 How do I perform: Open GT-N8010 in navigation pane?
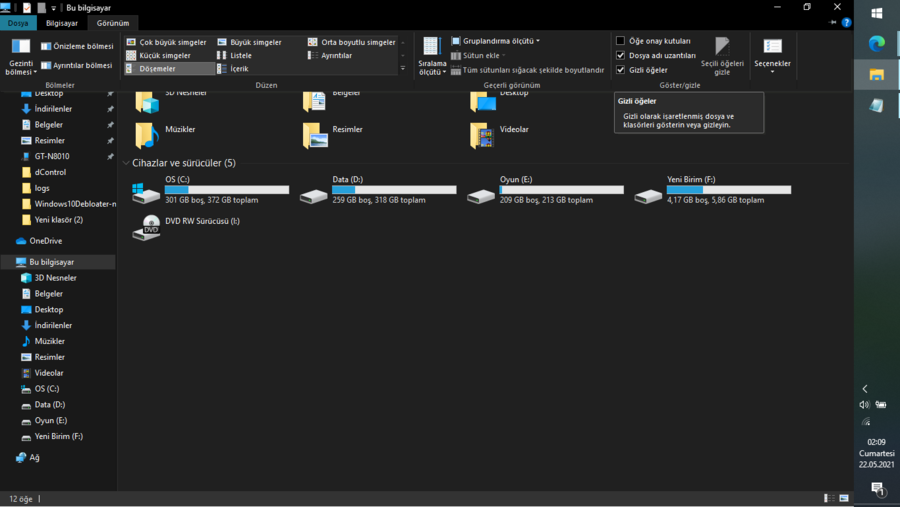(x=52, y=156)
